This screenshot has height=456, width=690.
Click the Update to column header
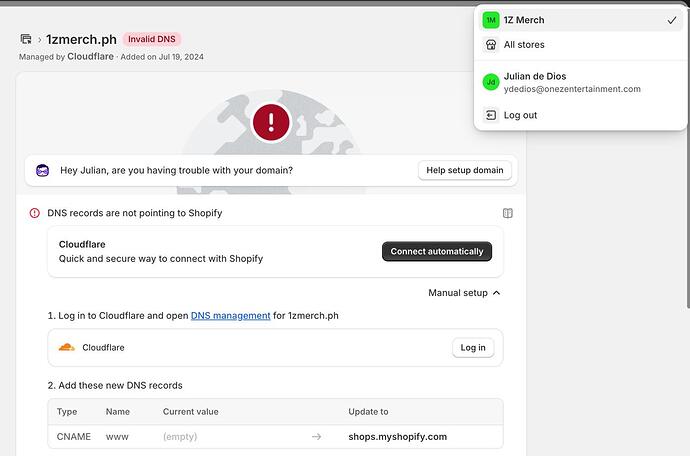[368, 412]
